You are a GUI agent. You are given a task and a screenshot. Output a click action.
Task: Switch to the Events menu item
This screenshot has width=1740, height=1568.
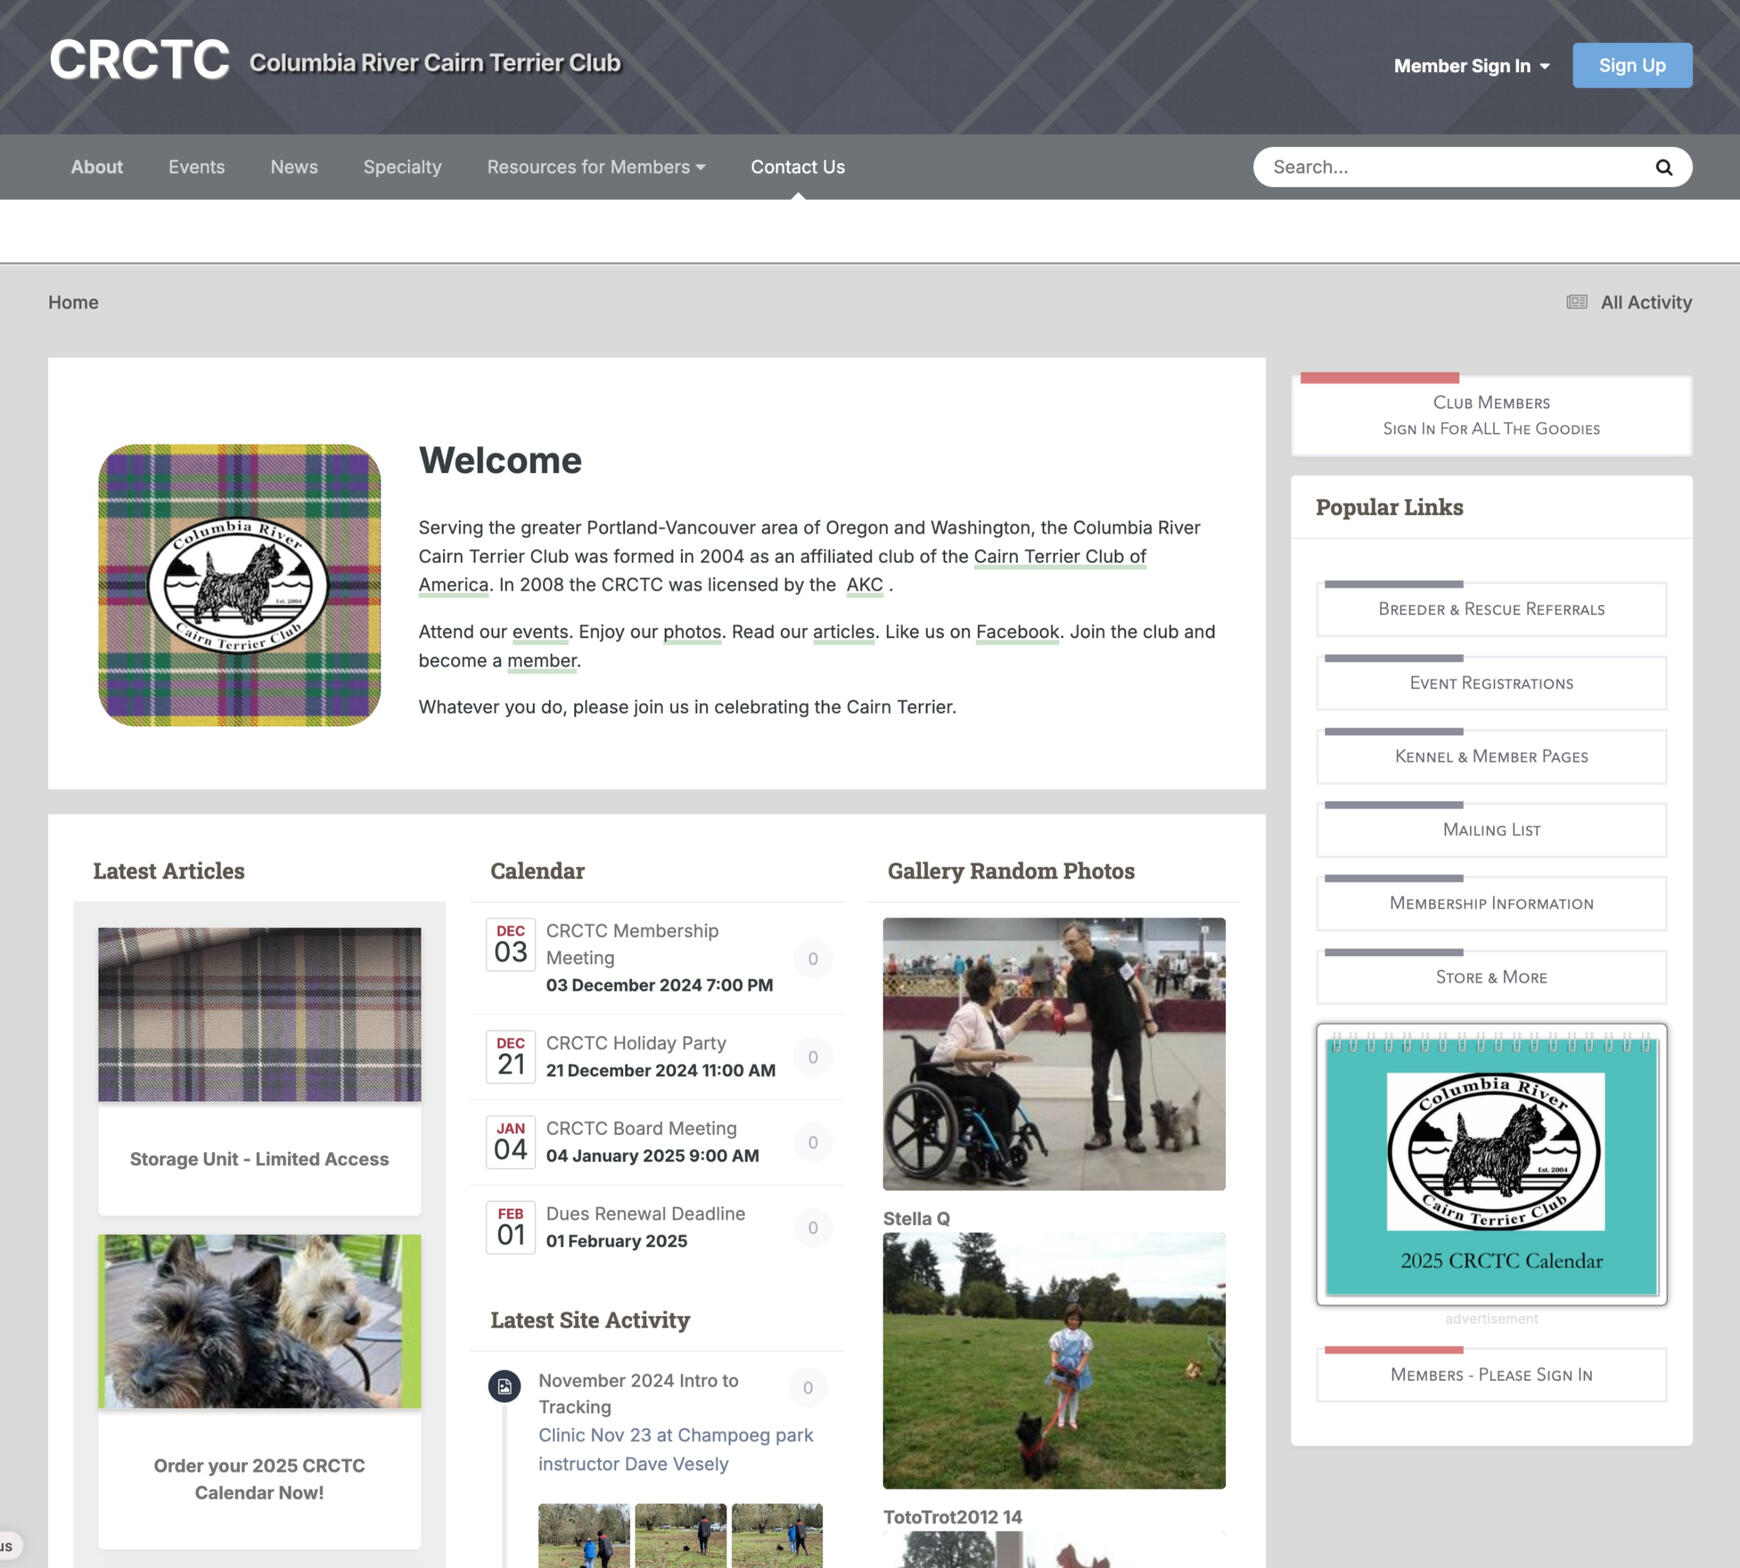pyautogui.click(x=196, y=167)
